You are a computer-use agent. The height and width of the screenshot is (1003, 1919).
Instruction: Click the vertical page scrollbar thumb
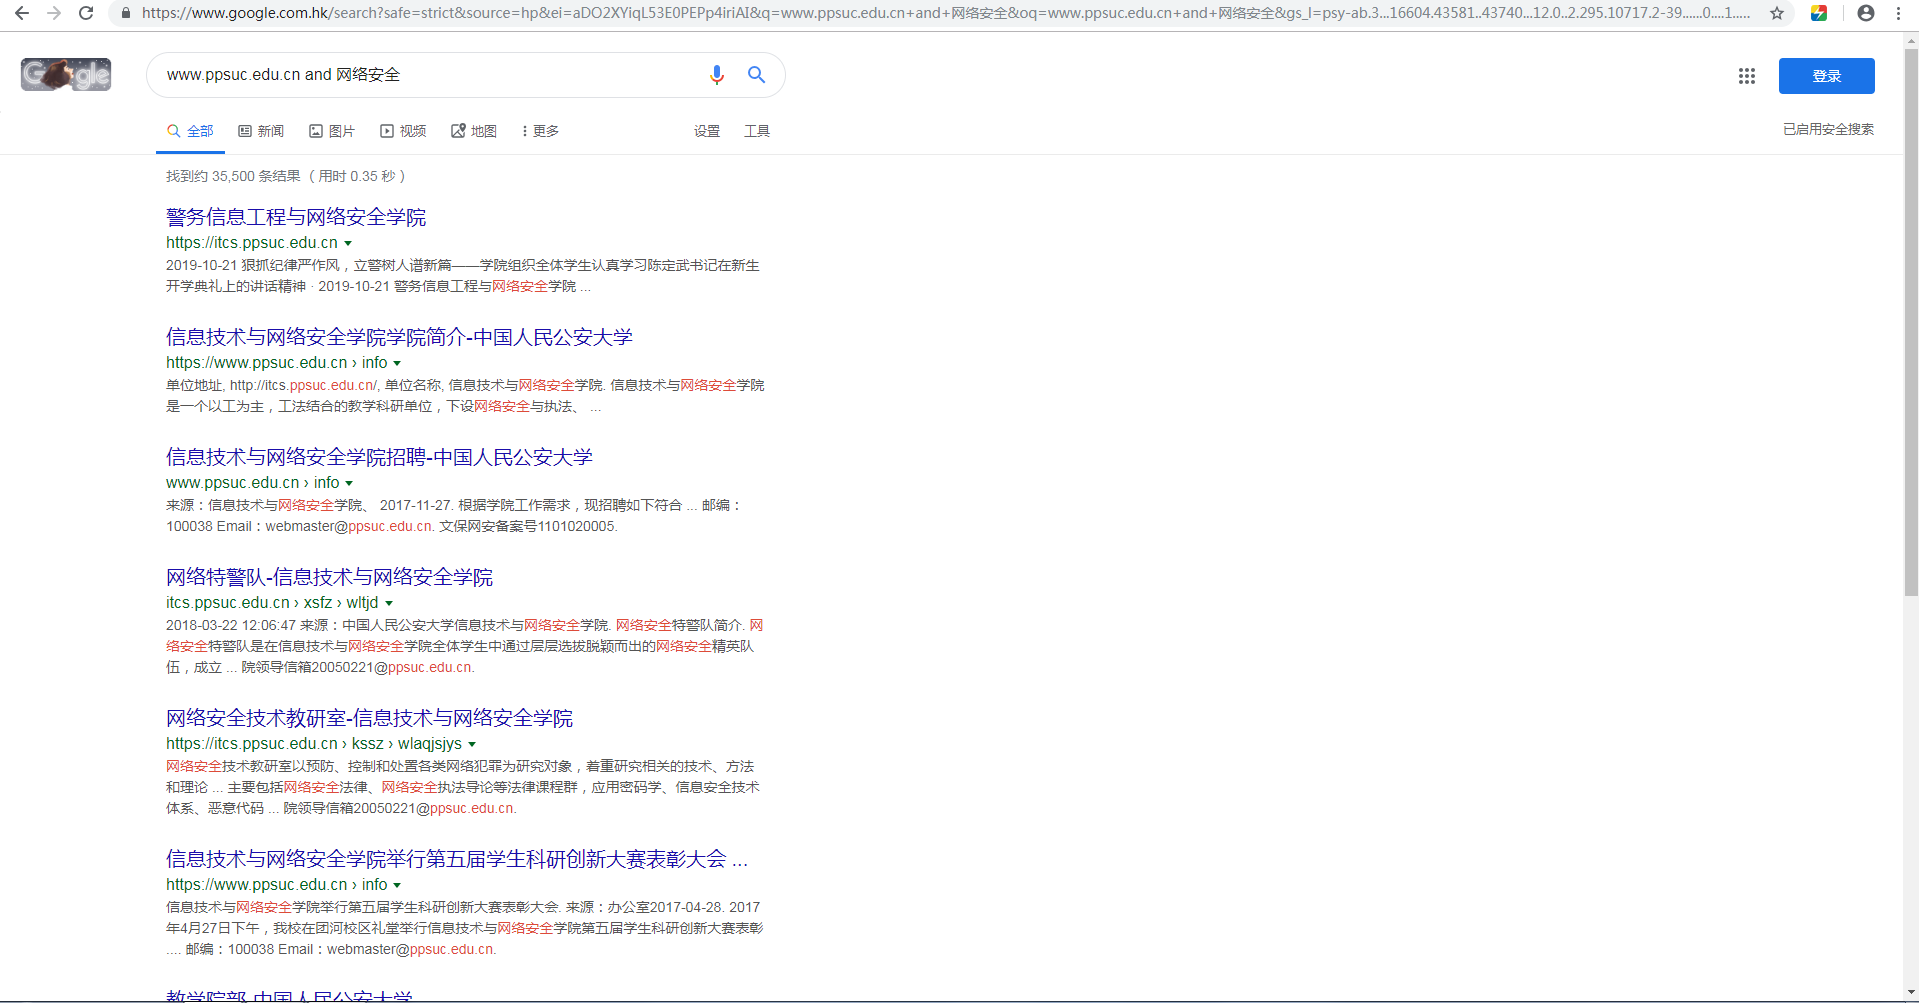[x=1911, y=322]
